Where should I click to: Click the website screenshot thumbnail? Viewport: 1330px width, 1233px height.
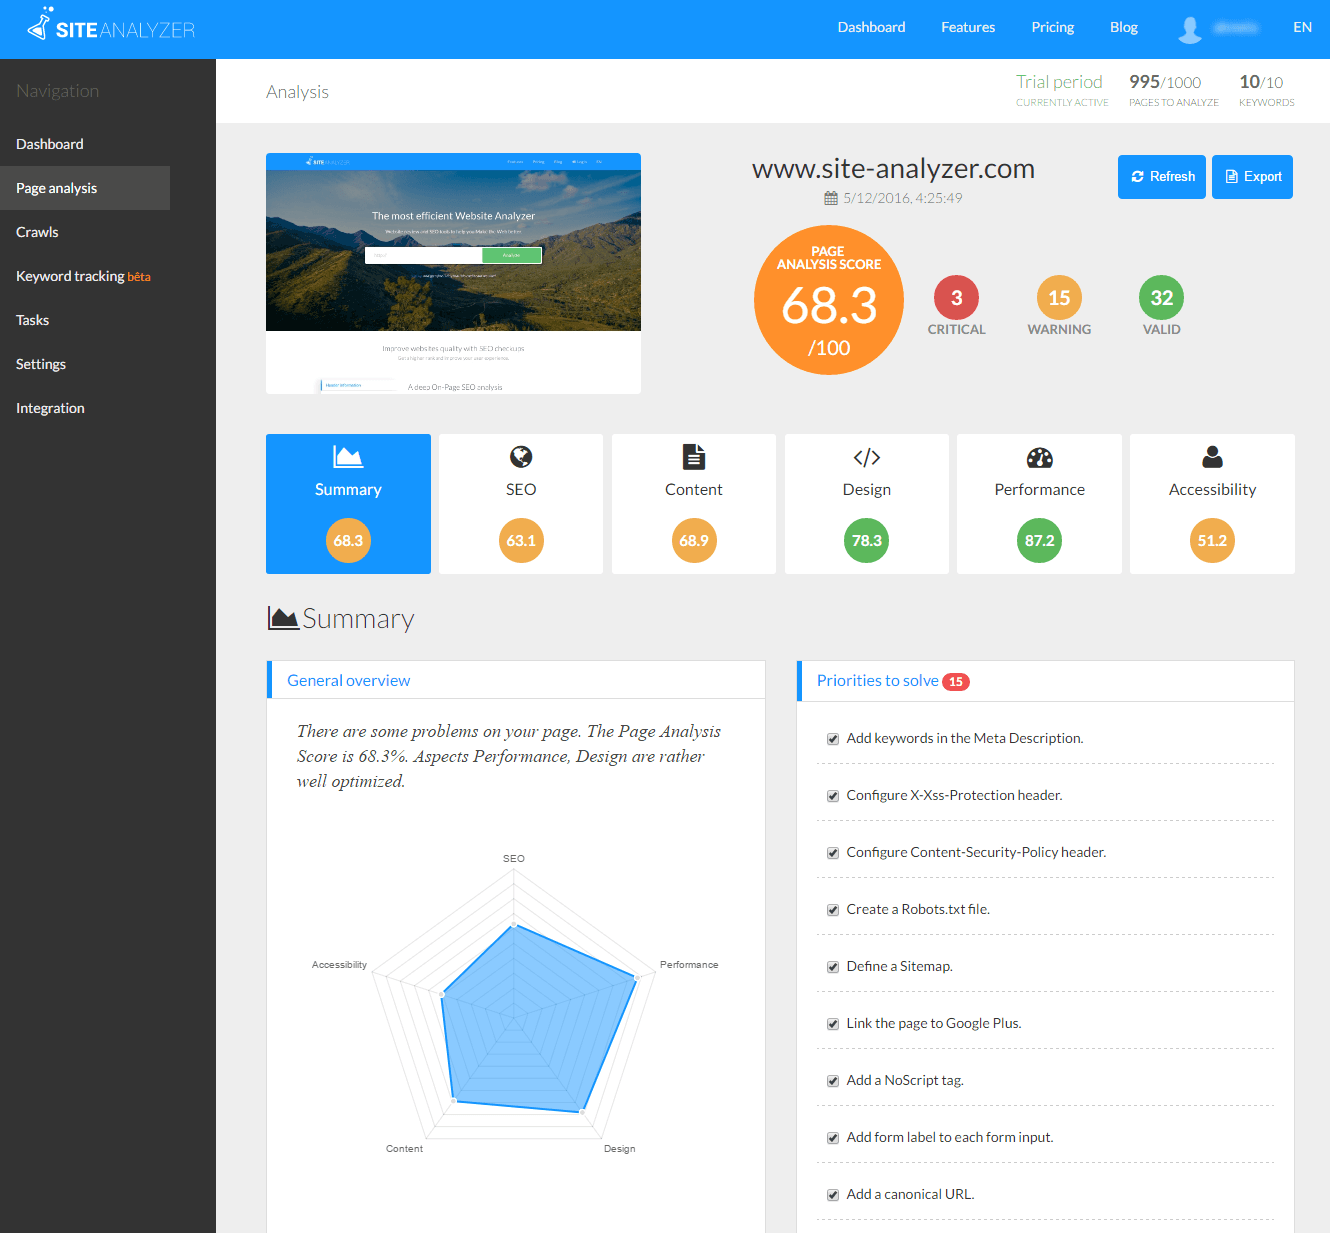coord(453,273)
